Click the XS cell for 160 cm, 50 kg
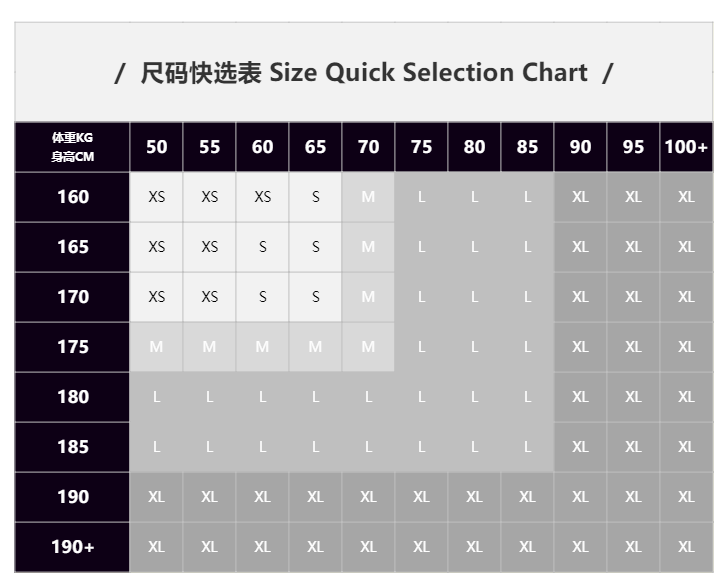Screen dimensions: 727x586 tap(157, 197)
